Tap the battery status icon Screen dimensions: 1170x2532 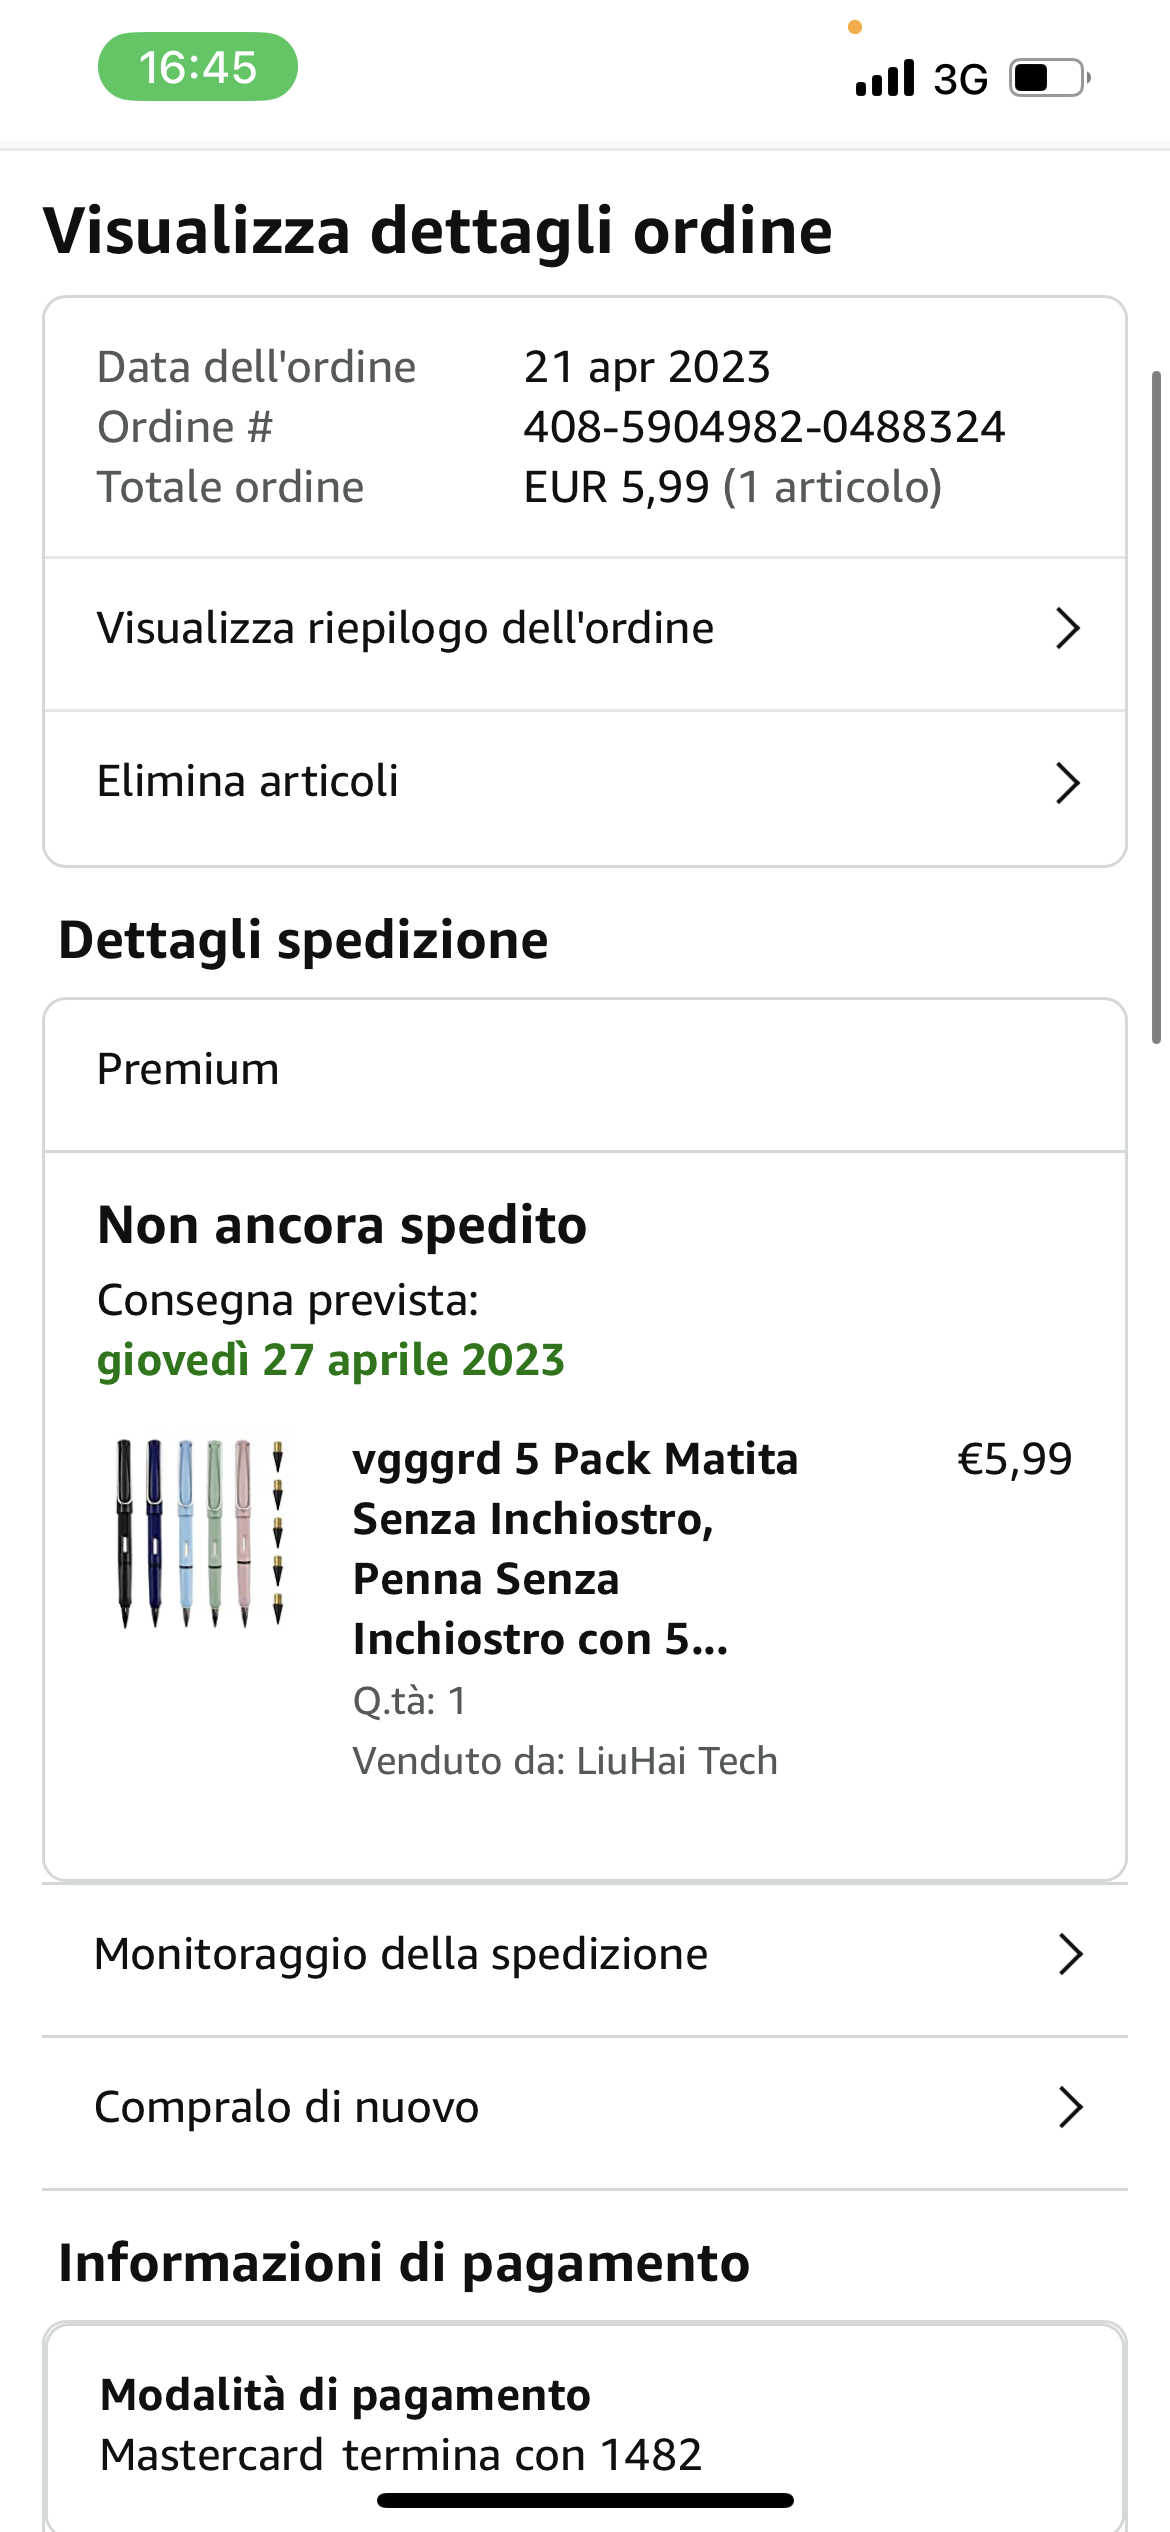point(1049,78)
